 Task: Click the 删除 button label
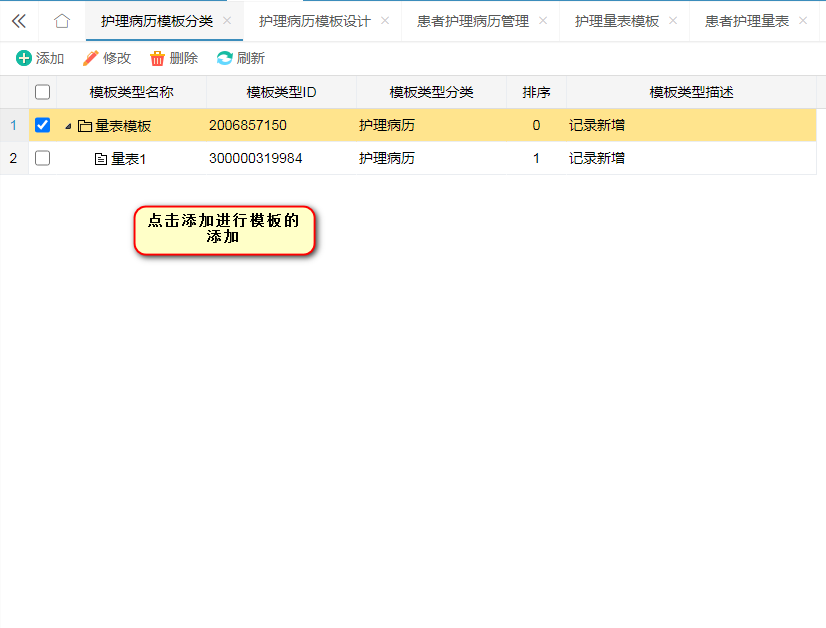184,58
